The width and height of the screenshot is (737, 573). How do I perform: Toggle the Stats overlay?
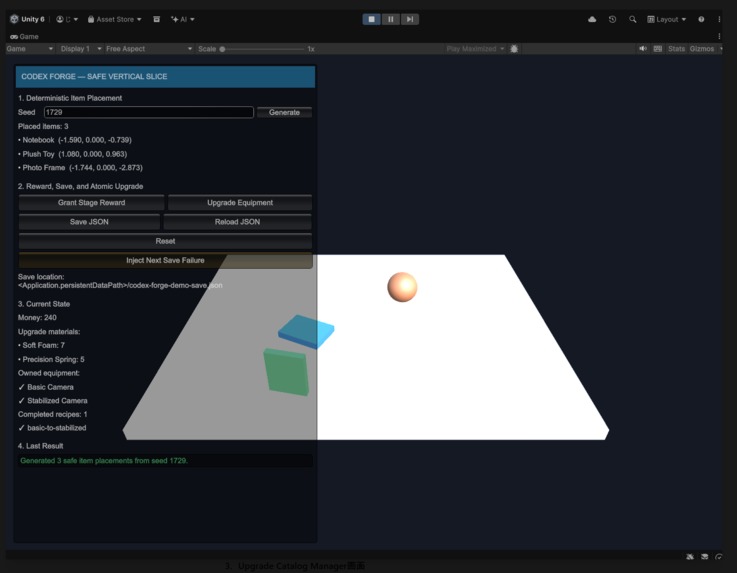click(676, 49)
